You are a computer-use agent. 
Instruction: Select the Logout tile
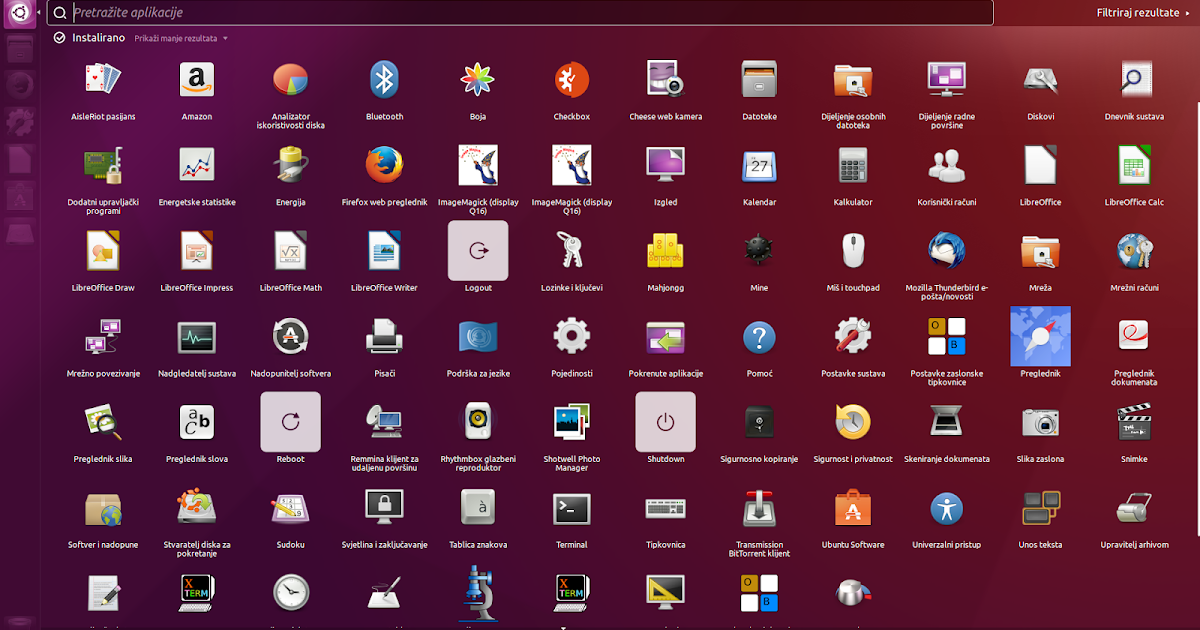click(x=478, y=250)
